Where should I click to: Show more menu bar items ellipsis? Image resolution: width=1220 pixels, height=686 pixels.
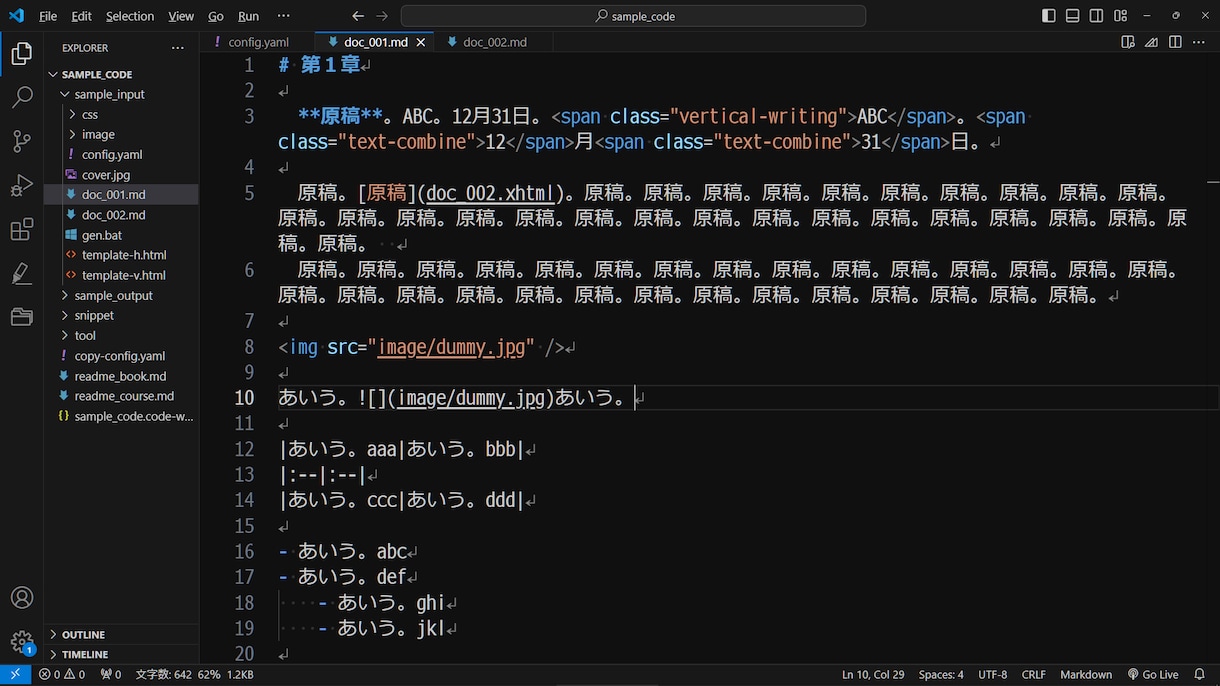pyautogui.click(x=284, y=16)
